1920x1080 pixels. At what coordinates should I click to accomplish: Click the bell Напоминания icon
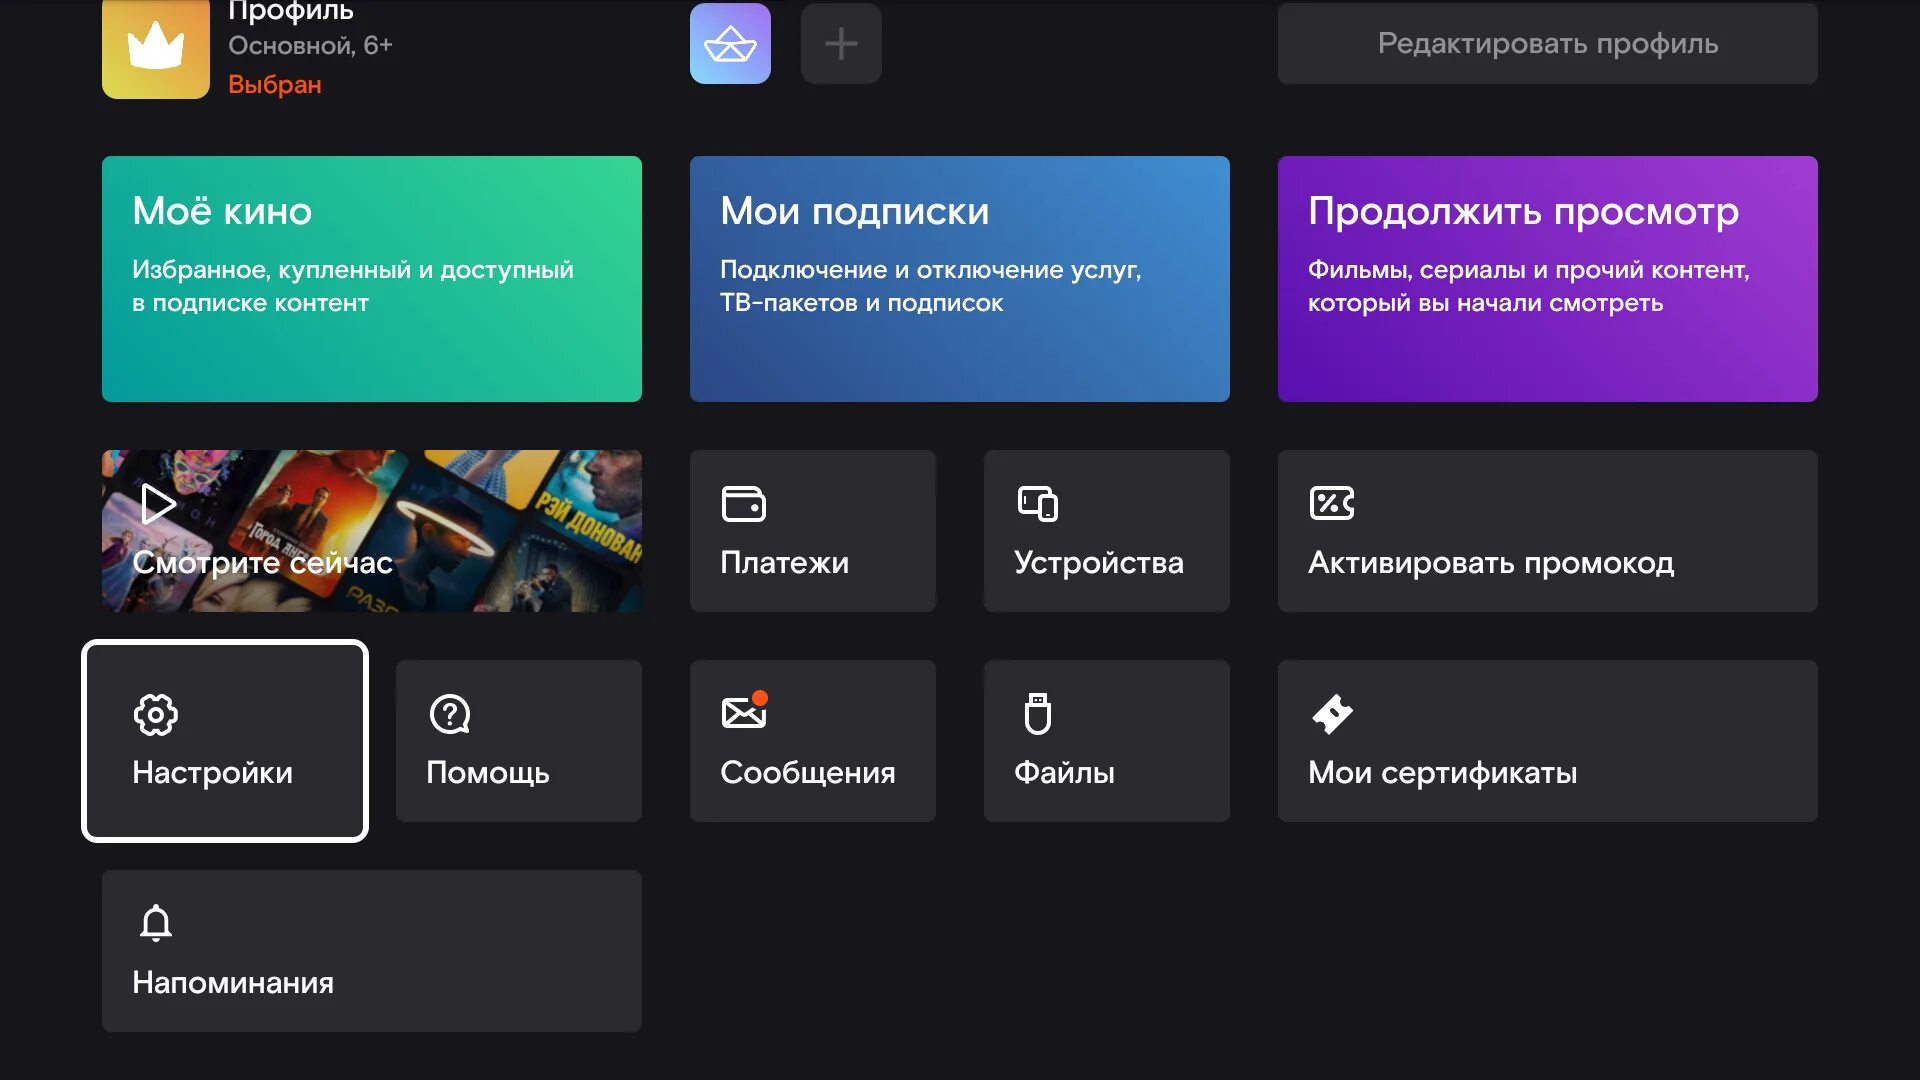coord(156,923)
